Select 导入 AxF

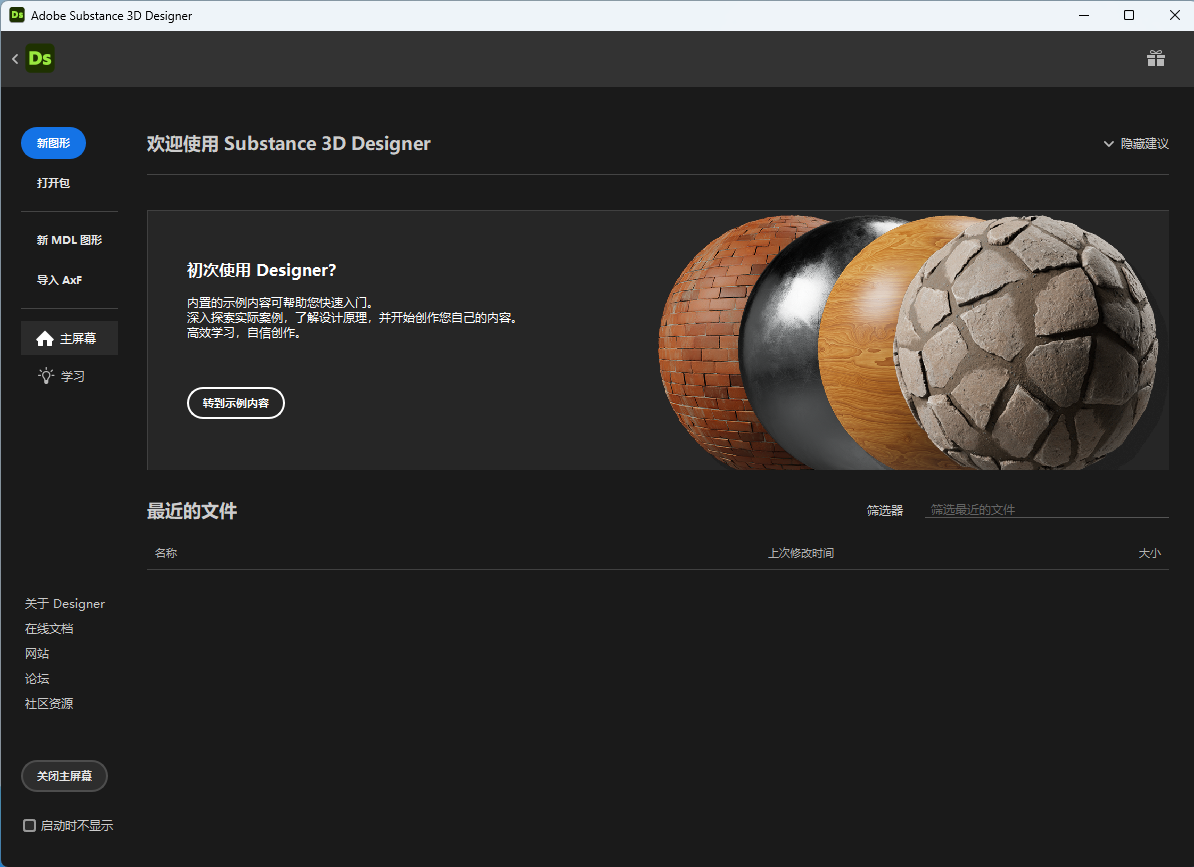(x=59, y=279)
